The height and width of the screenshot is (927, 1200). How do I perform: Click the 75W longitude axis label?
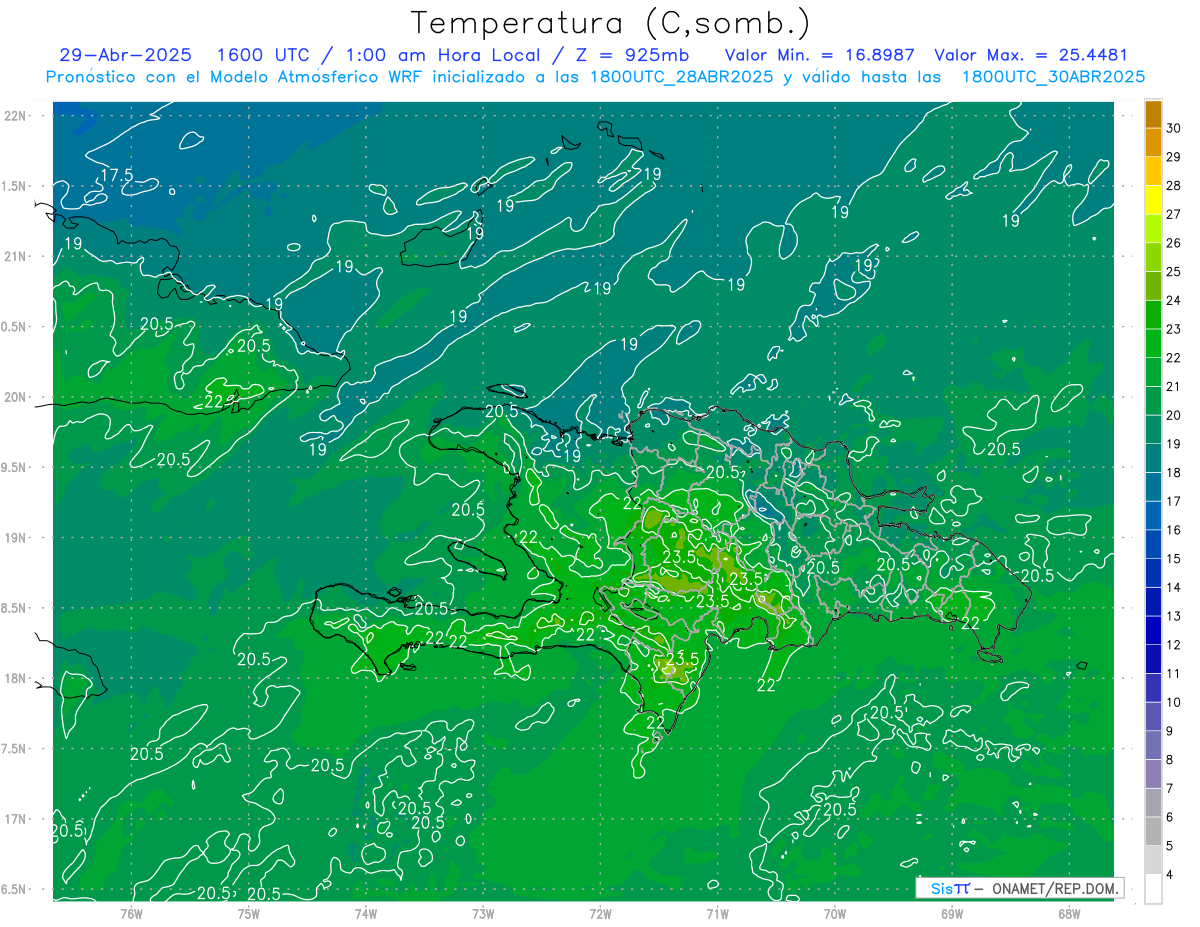(248, 912)
